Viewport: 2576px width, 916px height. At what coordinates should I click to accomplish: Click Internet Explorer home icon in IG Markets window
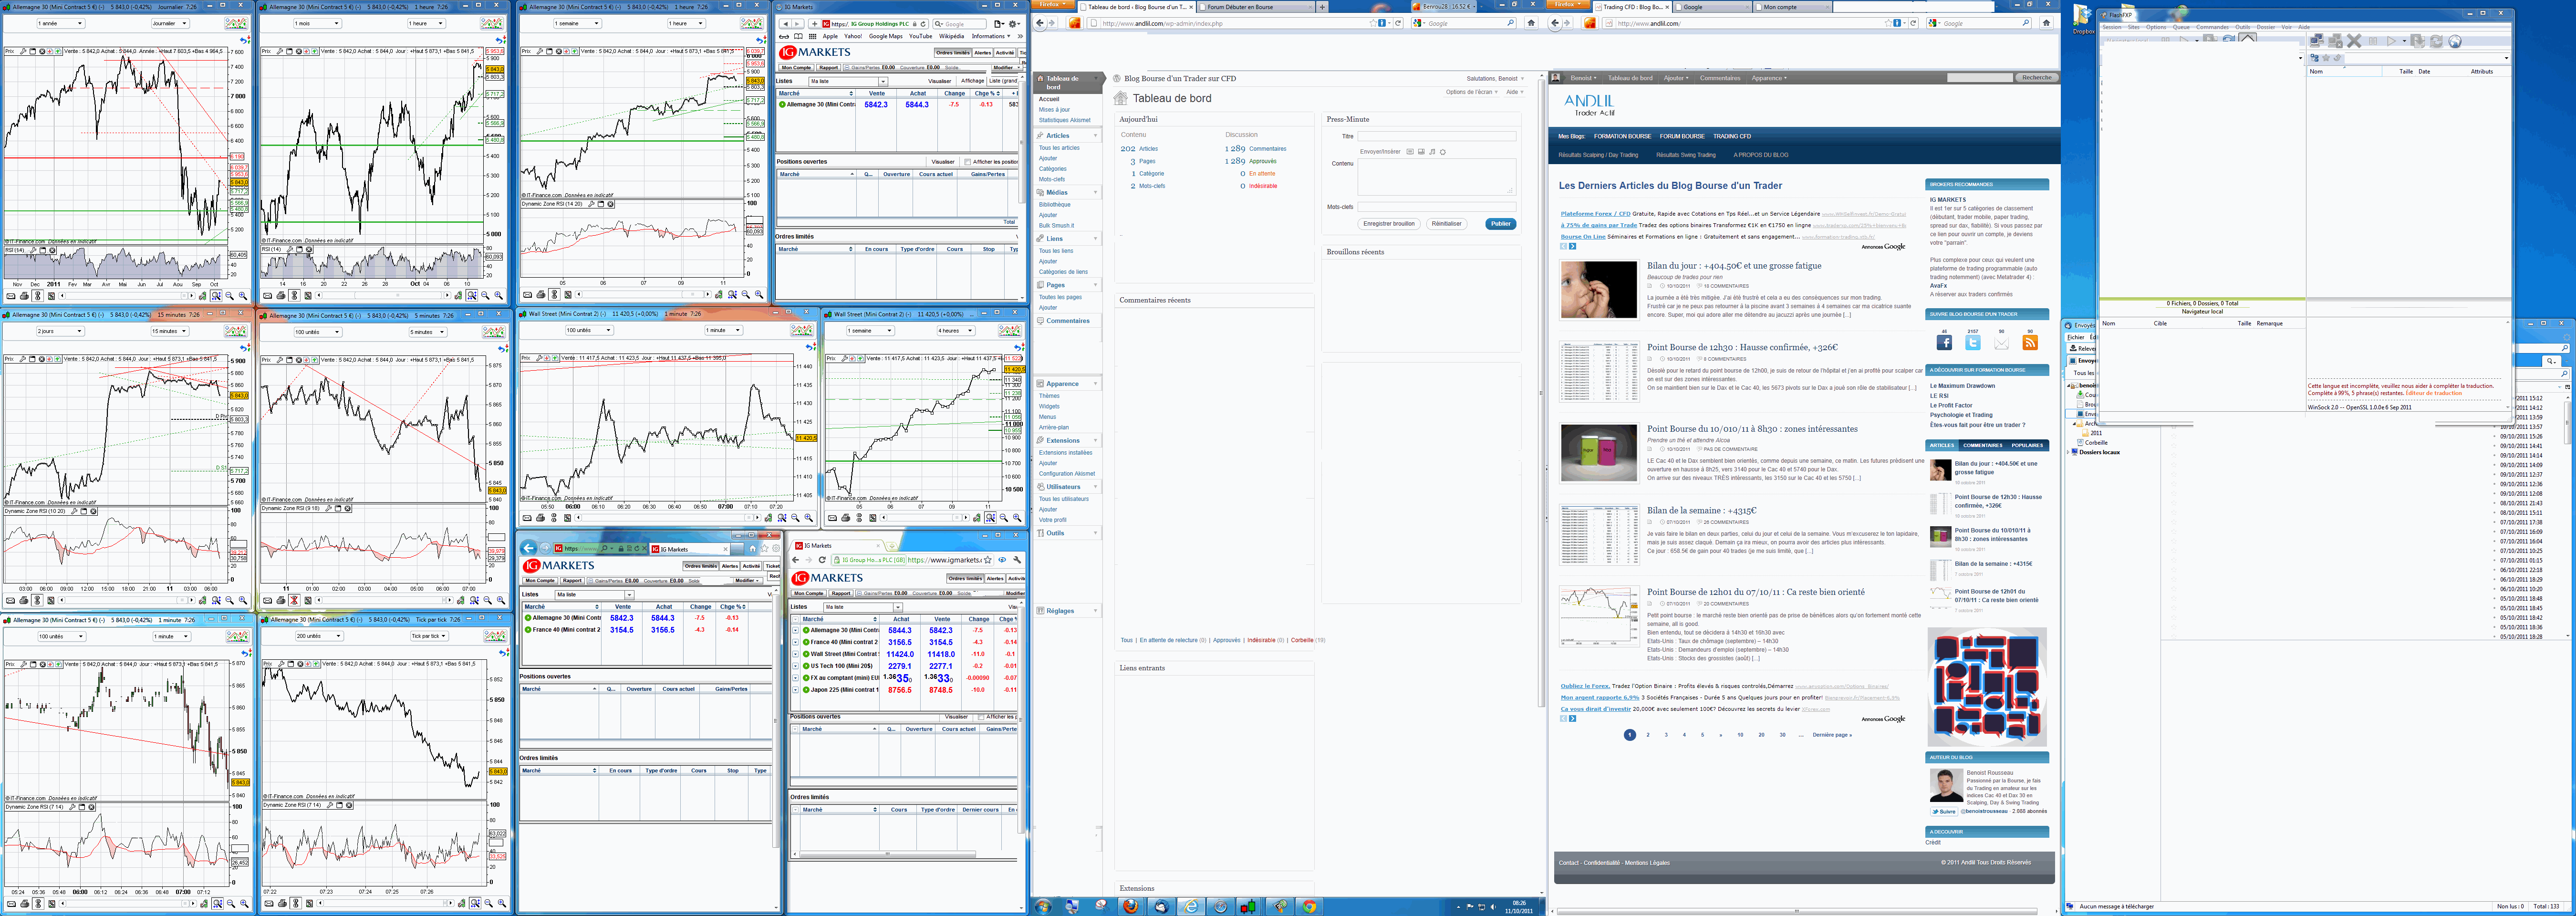(x=753, y=549)
